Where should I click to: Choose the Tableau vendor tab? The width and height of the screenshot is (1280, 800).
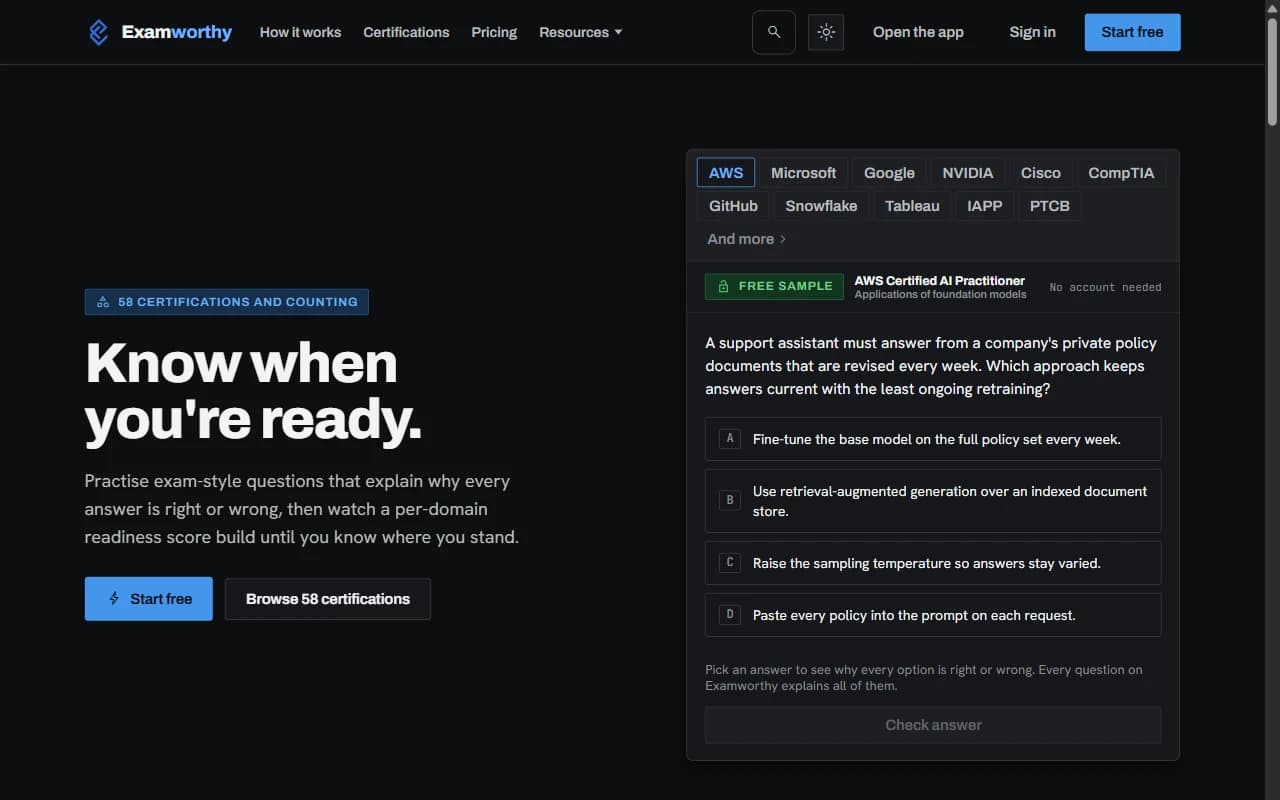pyautogui.click(x=912, y=205)
